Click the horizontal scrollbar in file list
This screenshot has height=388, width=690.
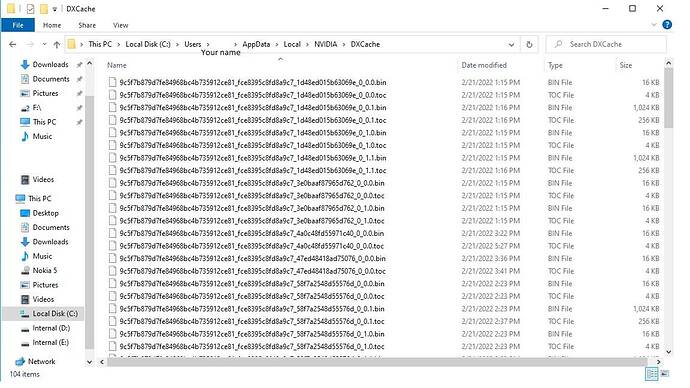[x=376, y=362]
